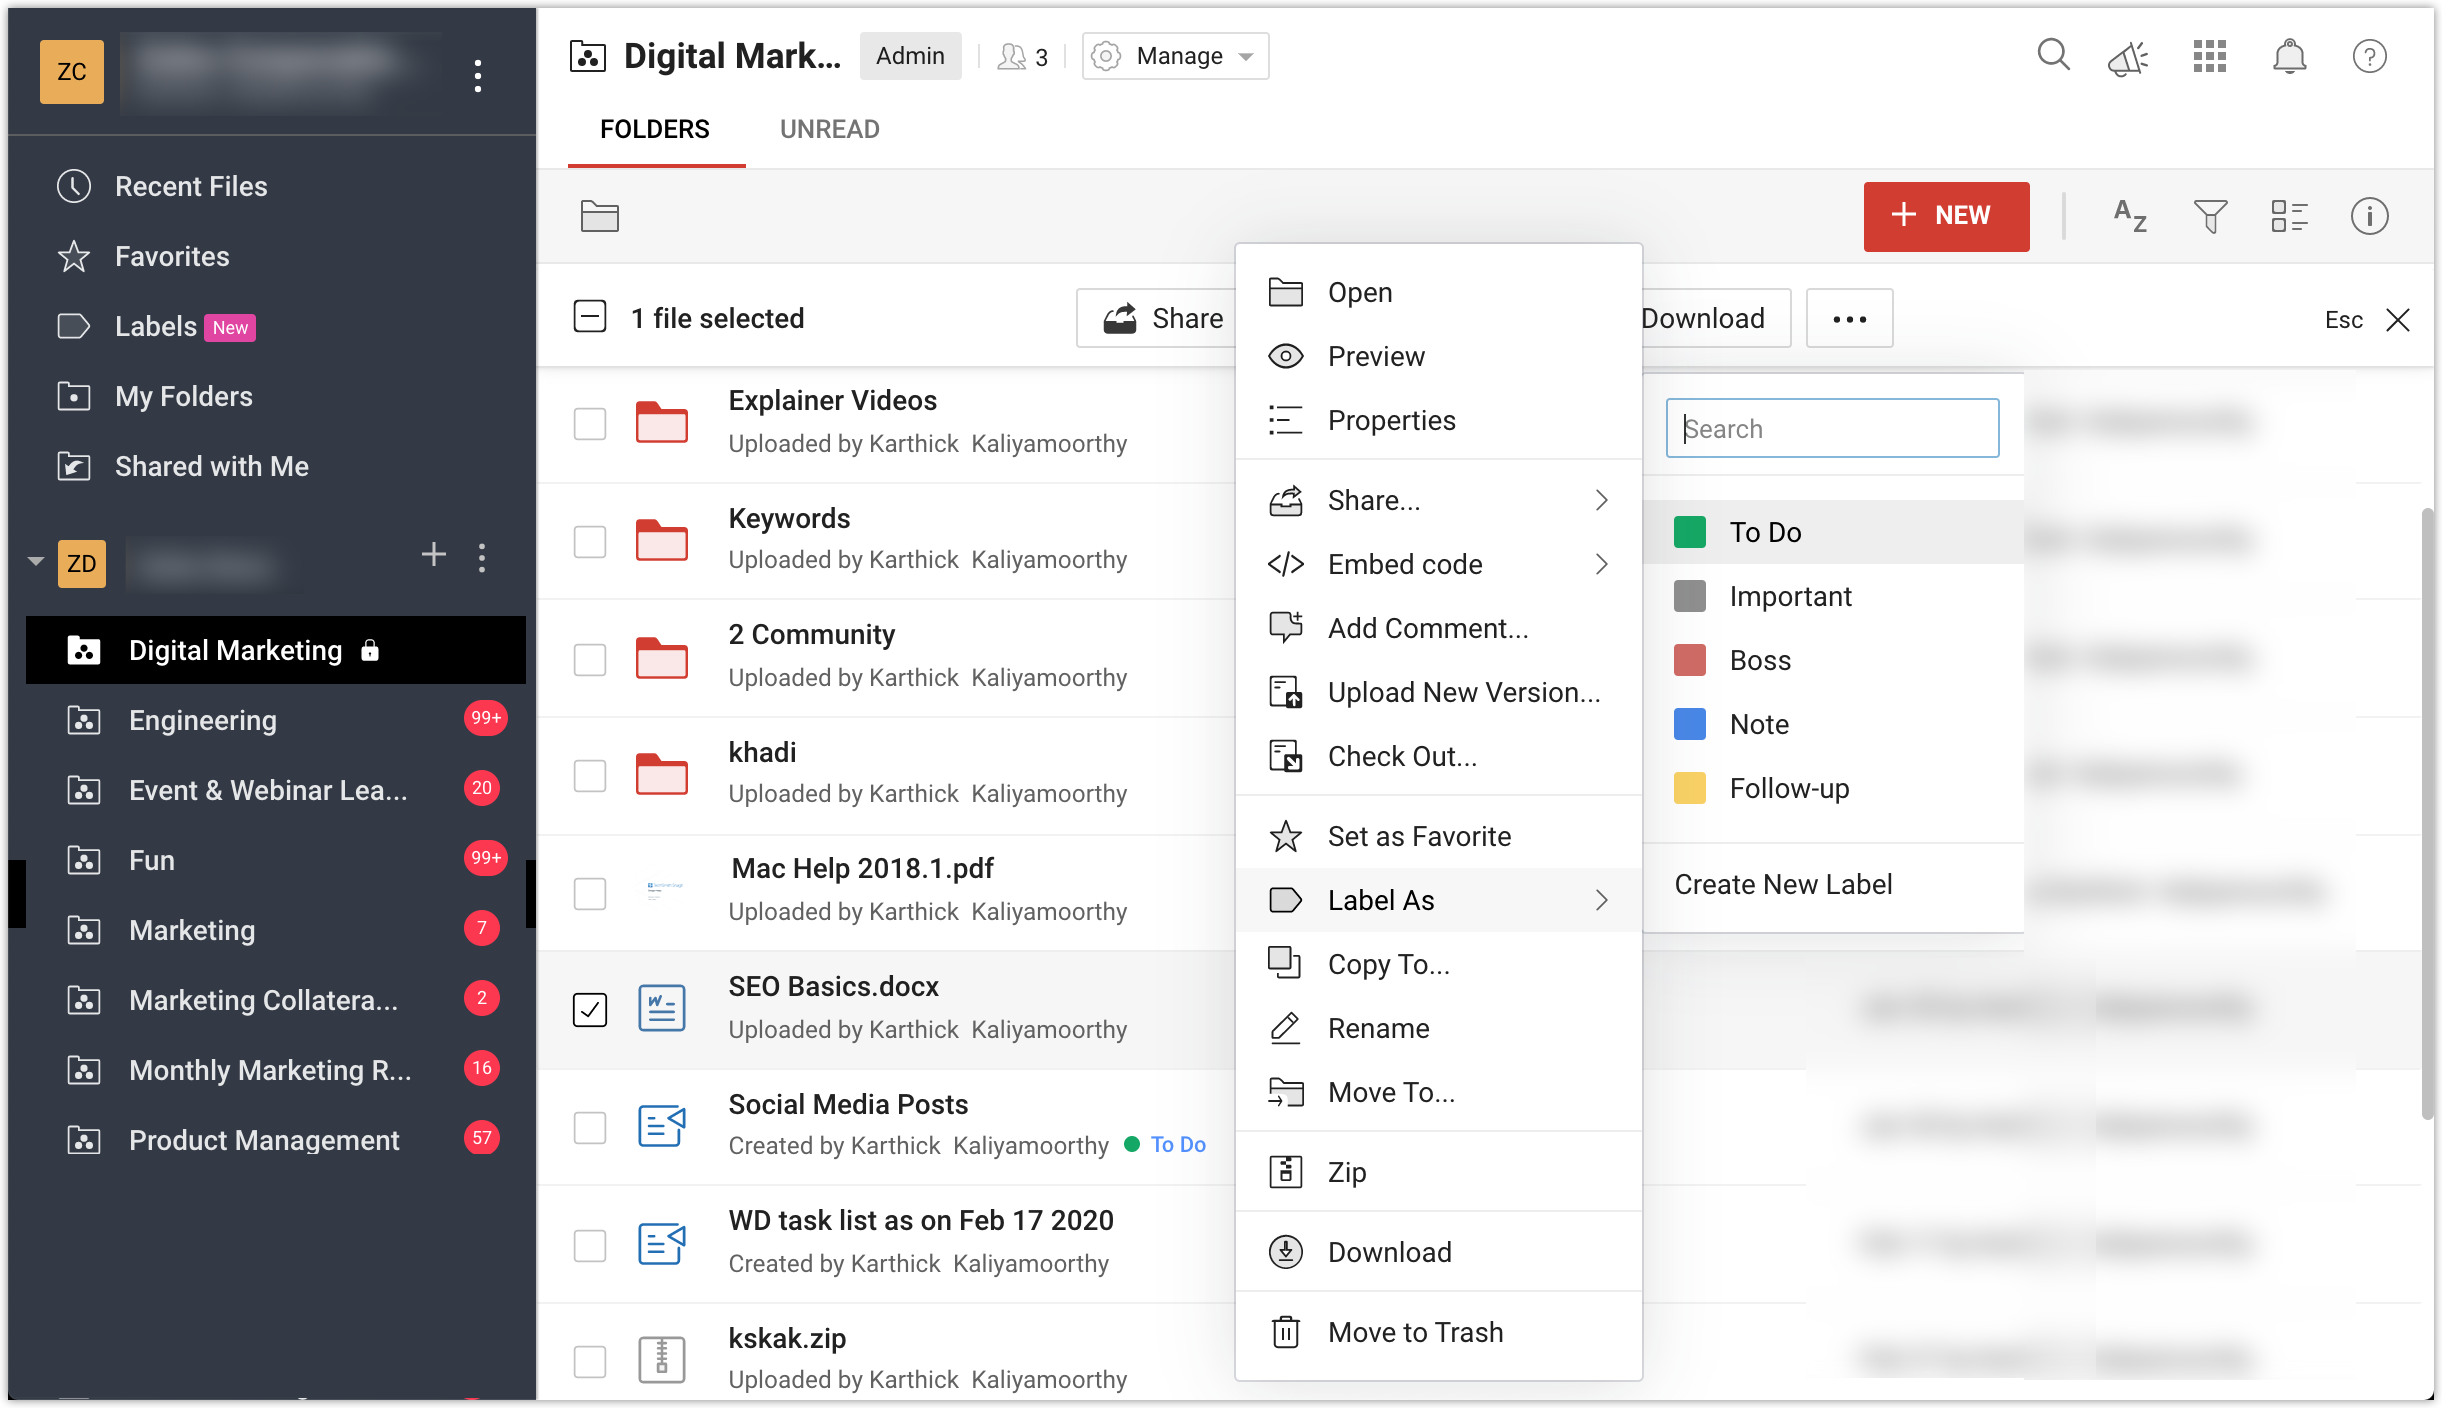
Task: Focus the label Search field
Action: 1832,429
